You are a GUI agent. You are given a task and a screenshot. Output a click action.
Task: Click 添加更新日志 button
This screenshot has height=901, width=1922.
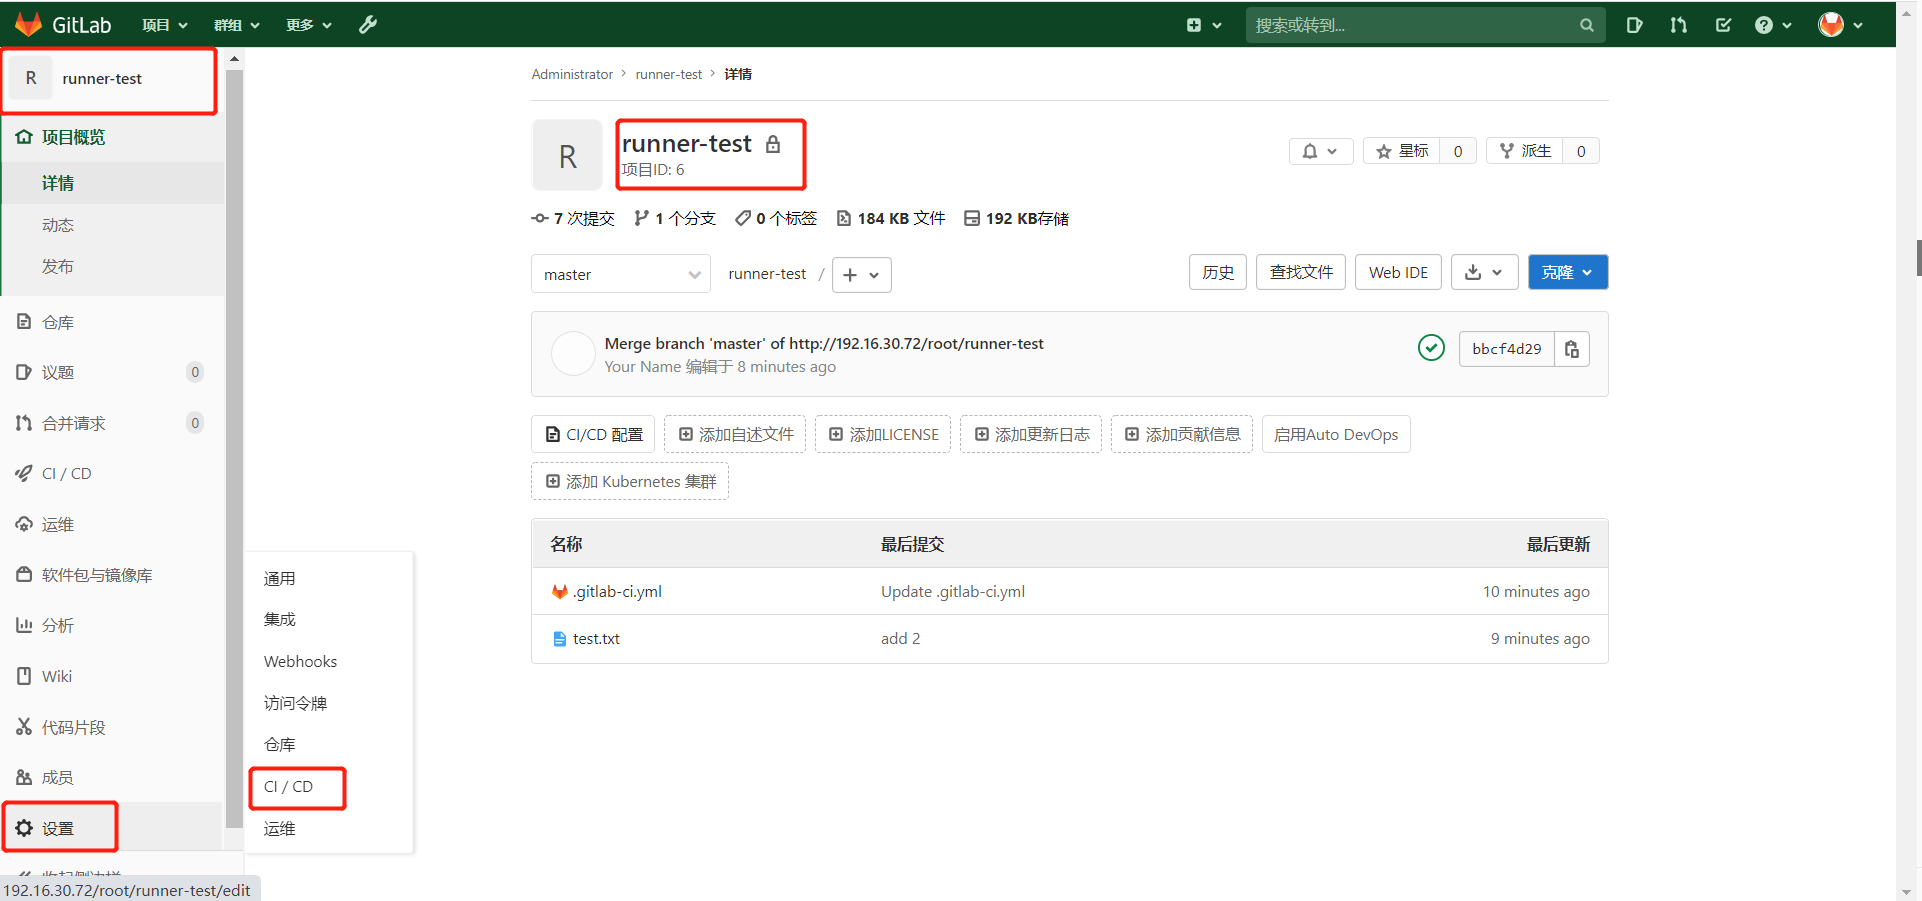pyautogui.click(x=1031, y=434)
